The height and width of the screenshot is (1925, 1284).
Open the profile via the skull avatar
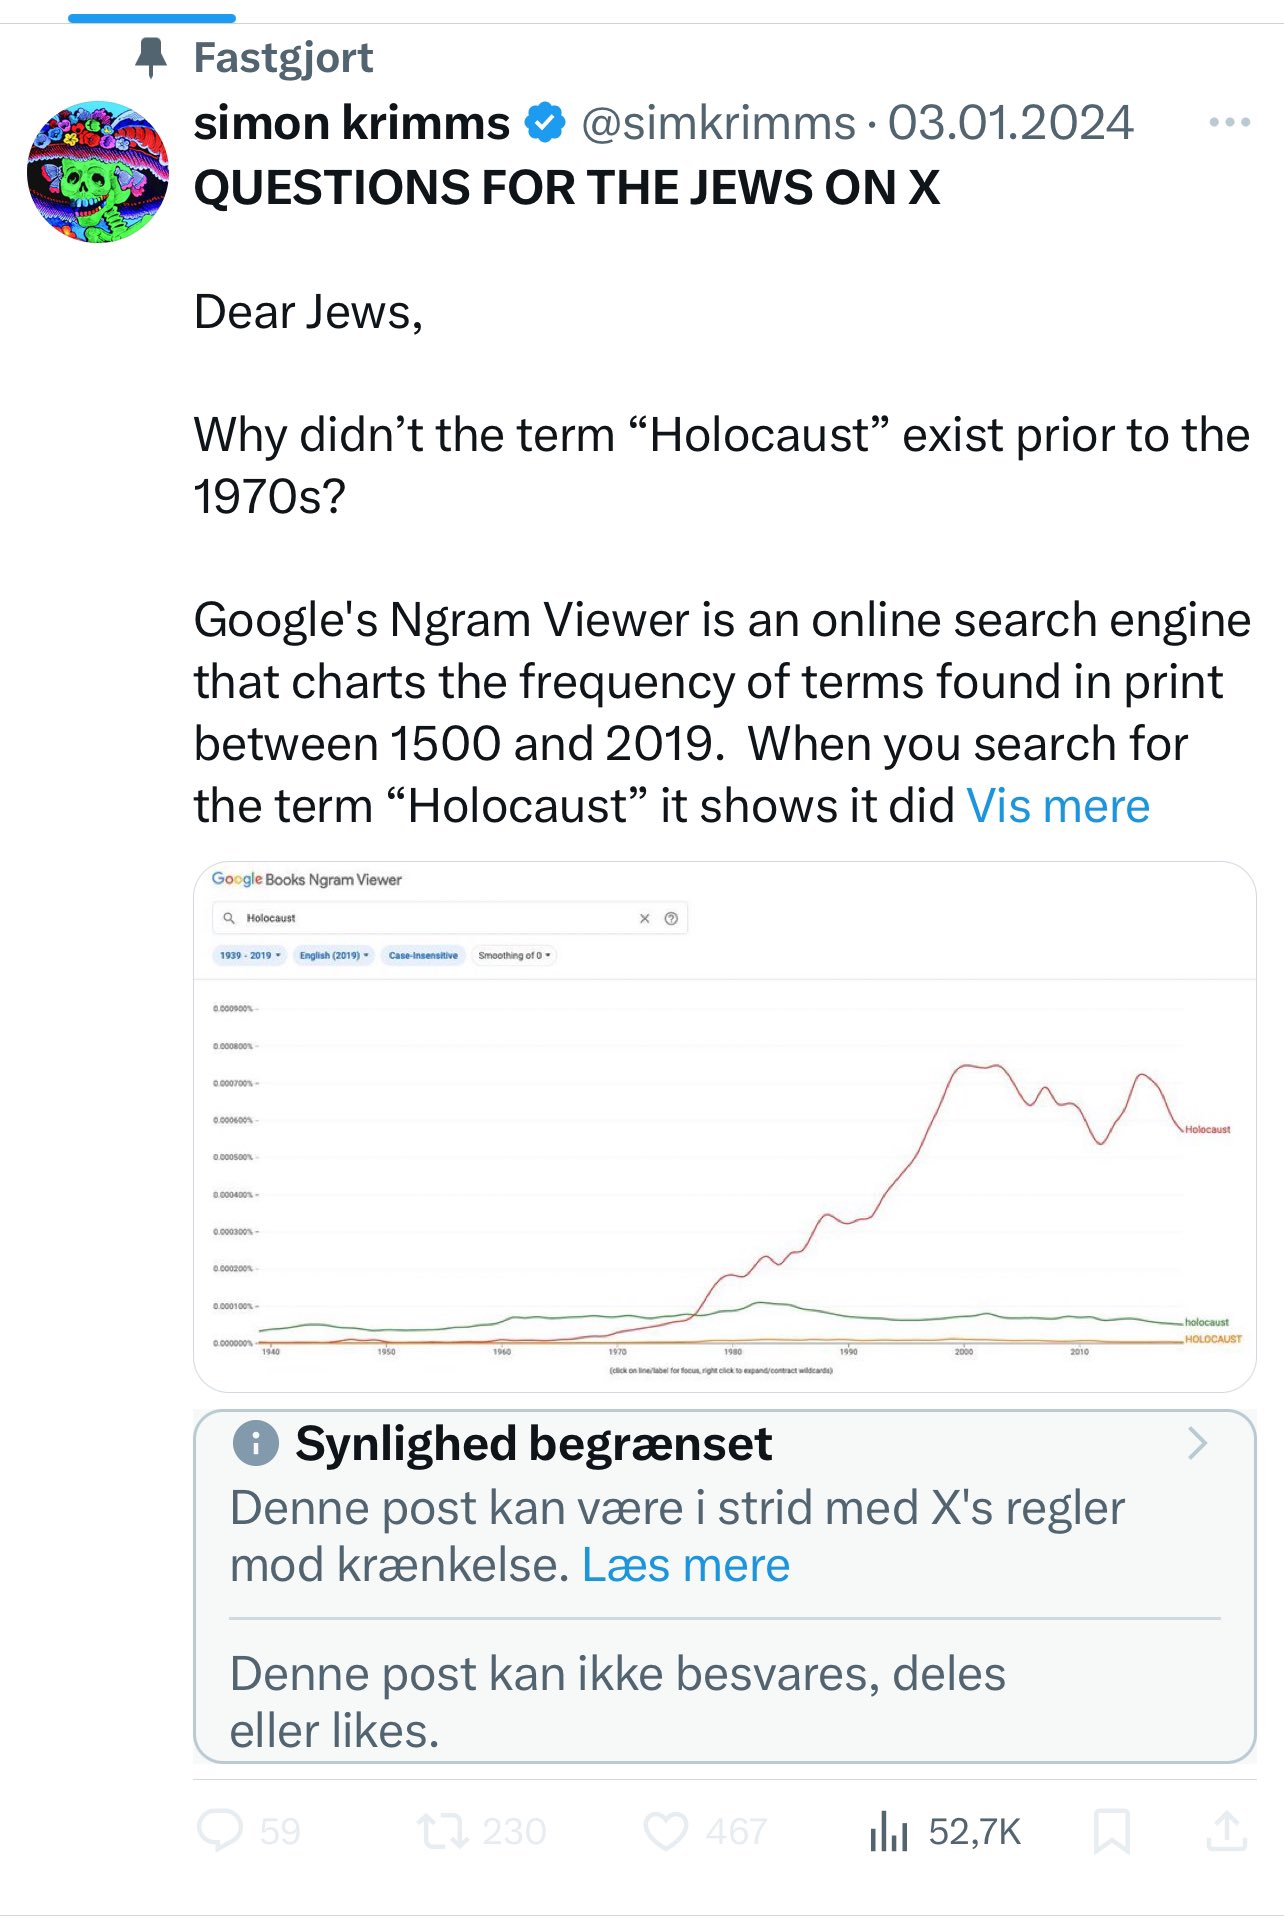tap(98, 171)
